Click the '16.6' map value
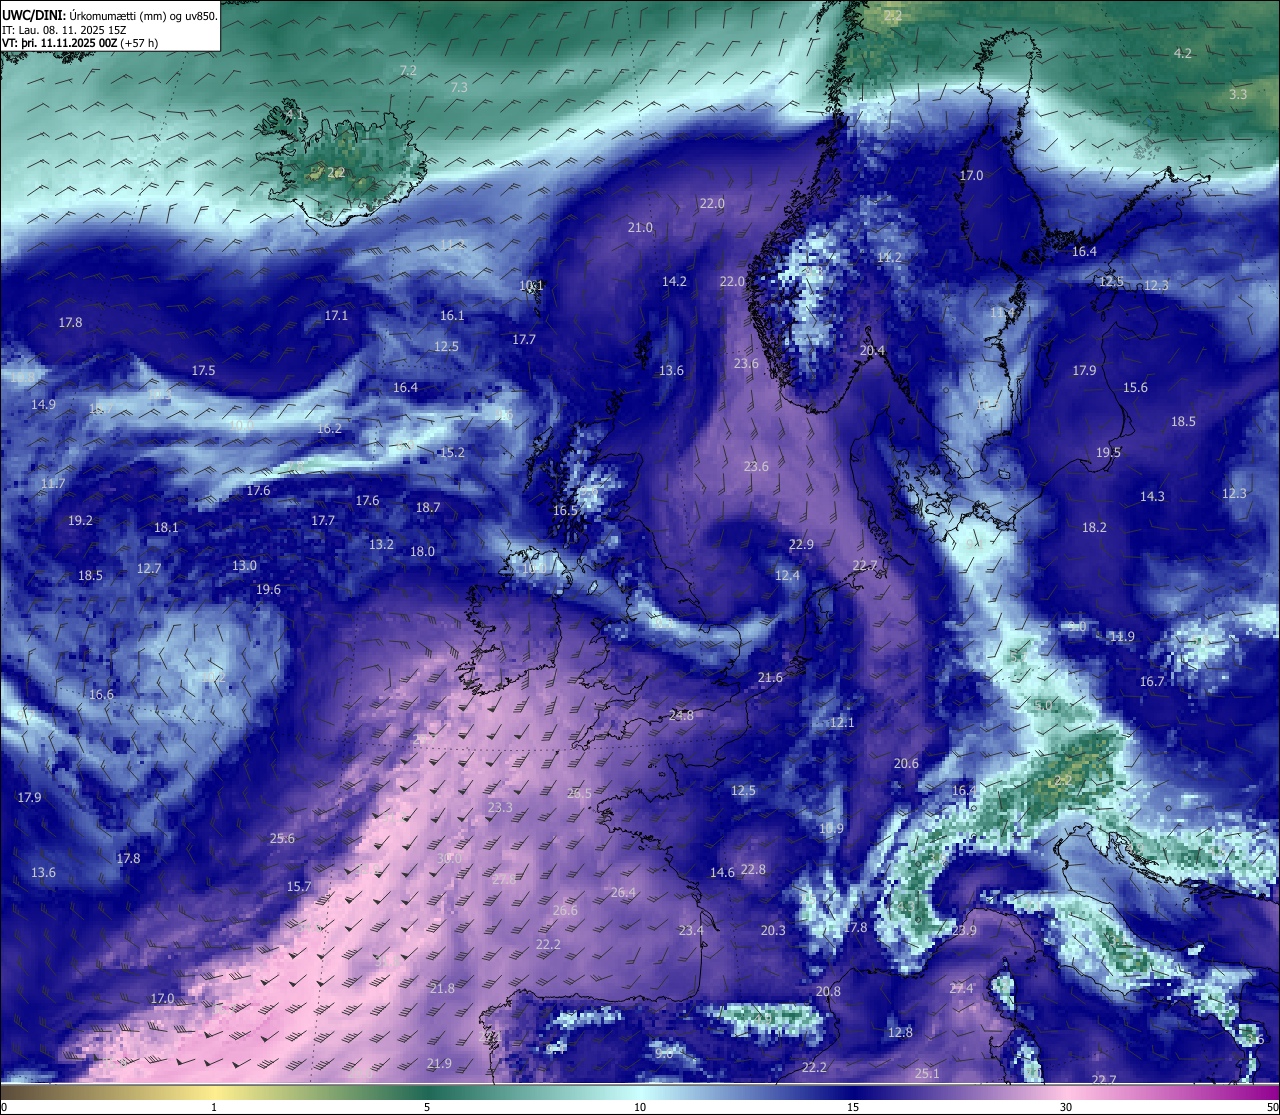1280x1115 pixels. coord(101,694)
